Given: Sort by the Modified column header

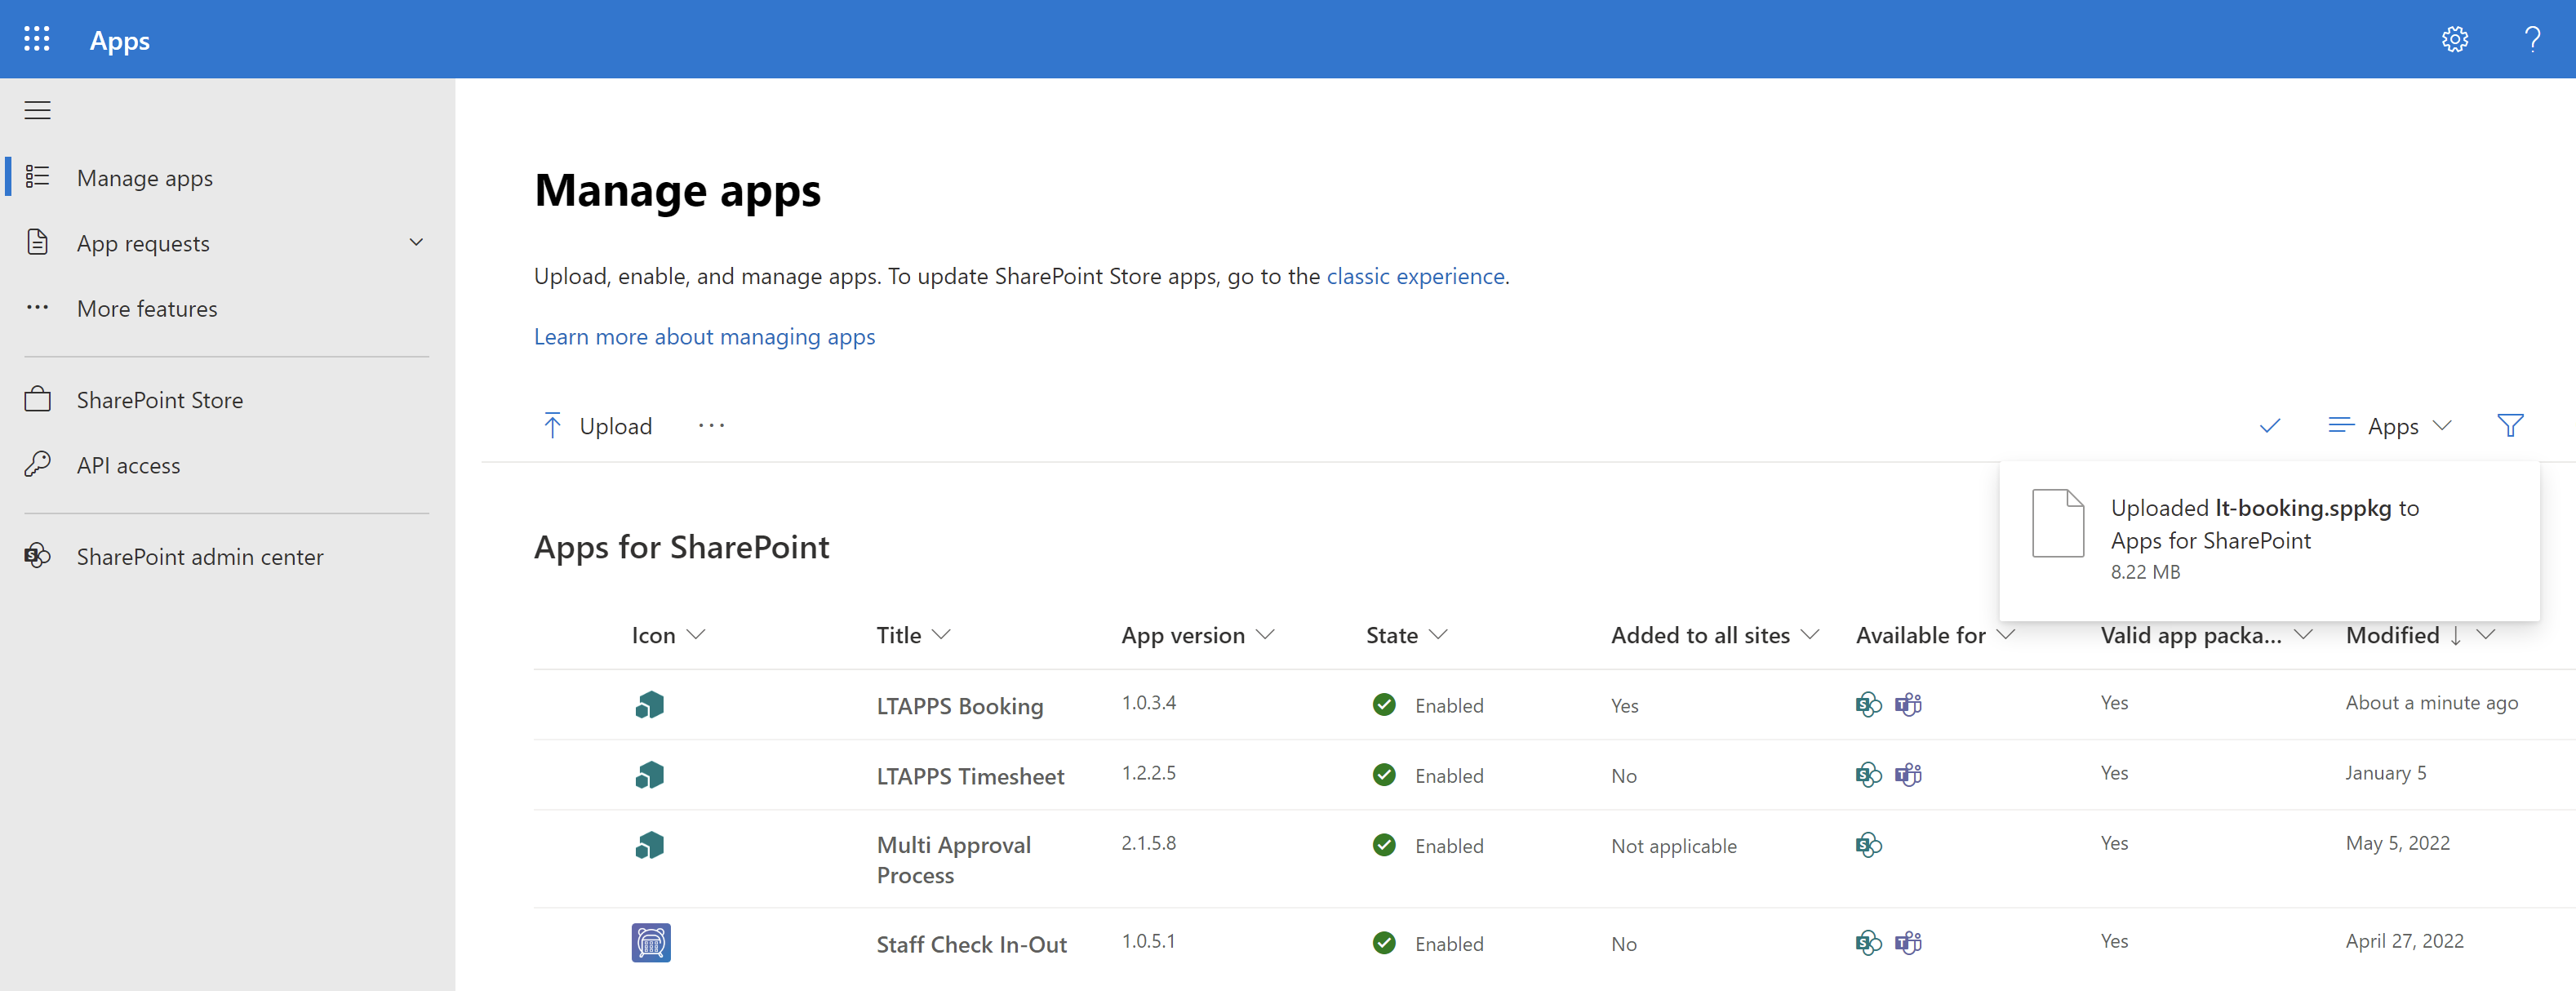Looking at the screenshot, I should tap(2392, 635).
